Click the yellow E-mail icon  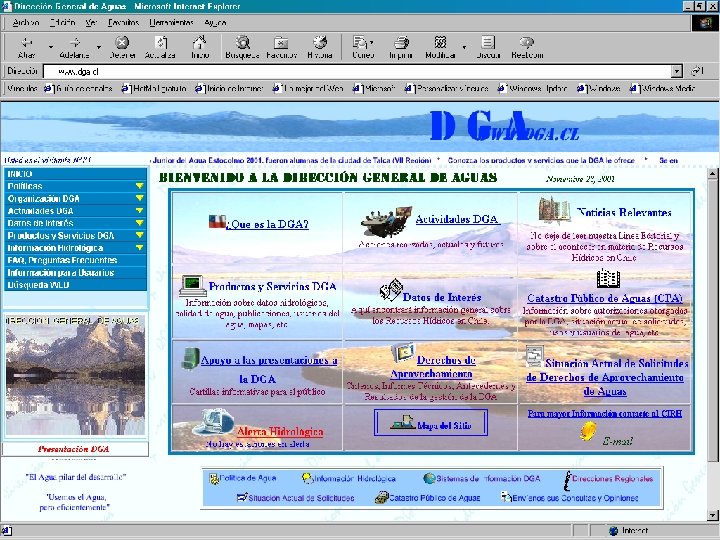click(588, 432)
